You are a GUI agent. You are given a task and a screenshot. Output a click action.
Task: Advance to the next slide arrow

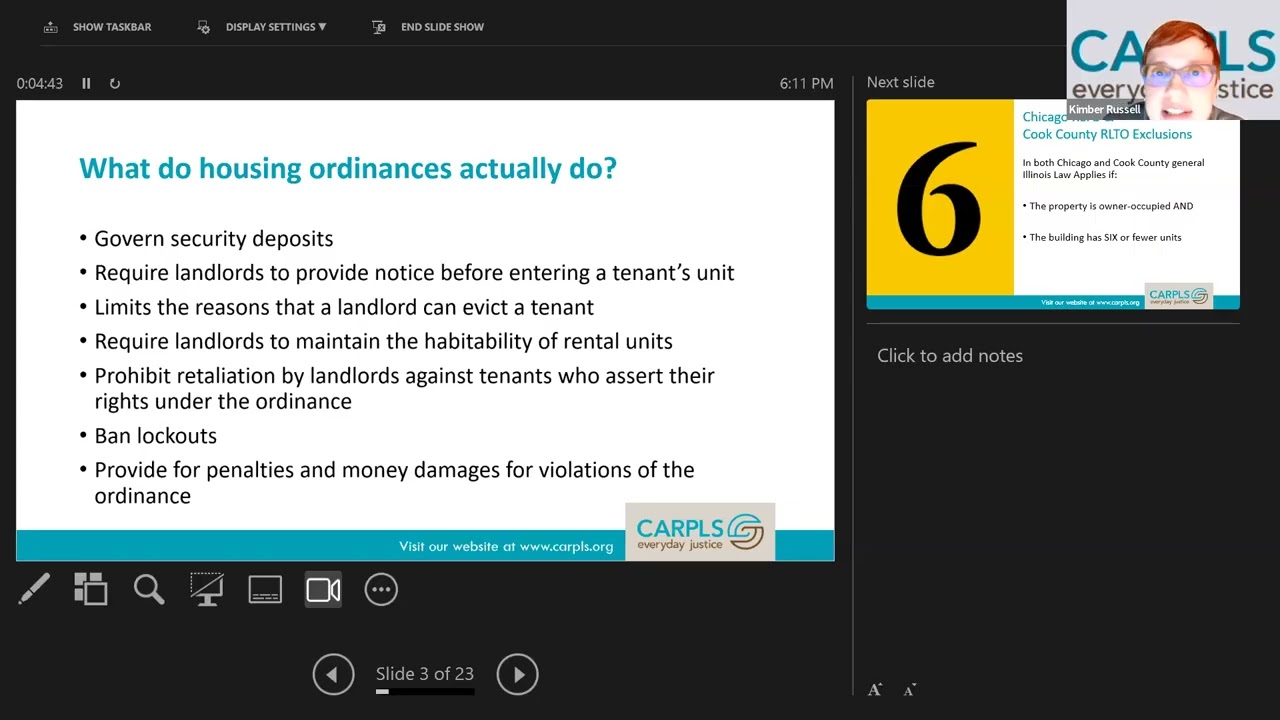tap(517, 674)
